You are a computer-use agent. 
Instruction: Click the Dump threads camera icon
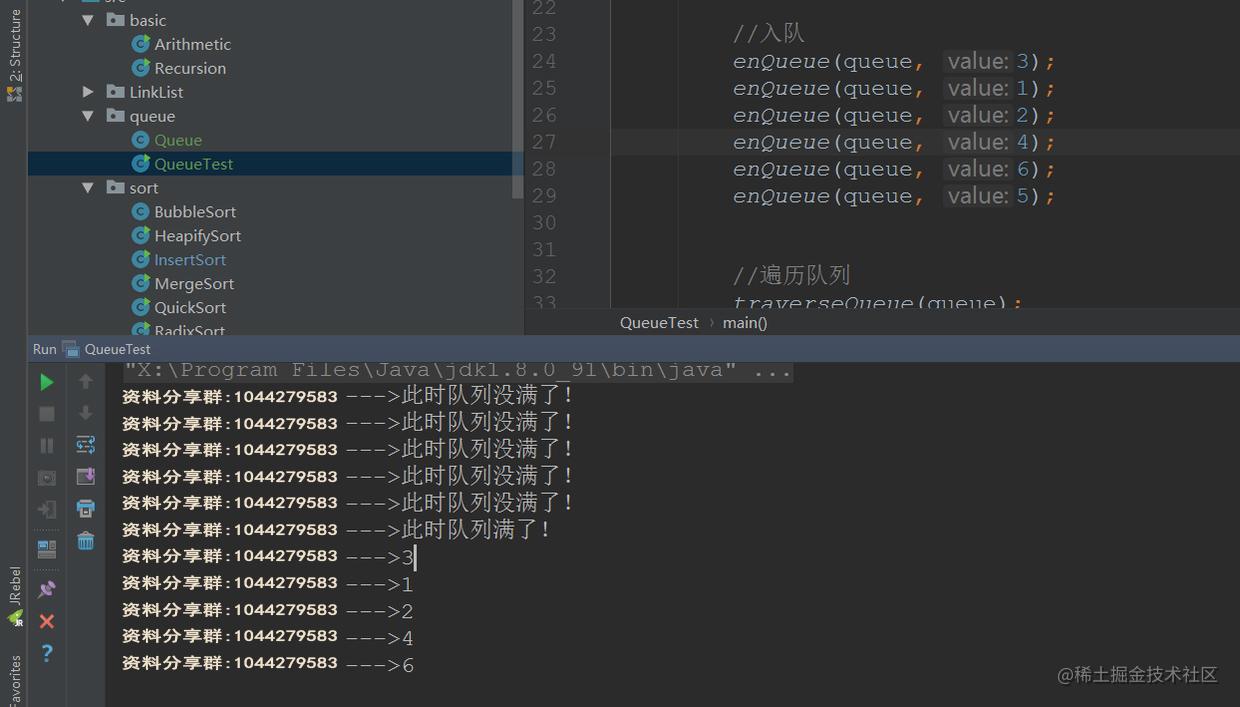click(46, 478)
